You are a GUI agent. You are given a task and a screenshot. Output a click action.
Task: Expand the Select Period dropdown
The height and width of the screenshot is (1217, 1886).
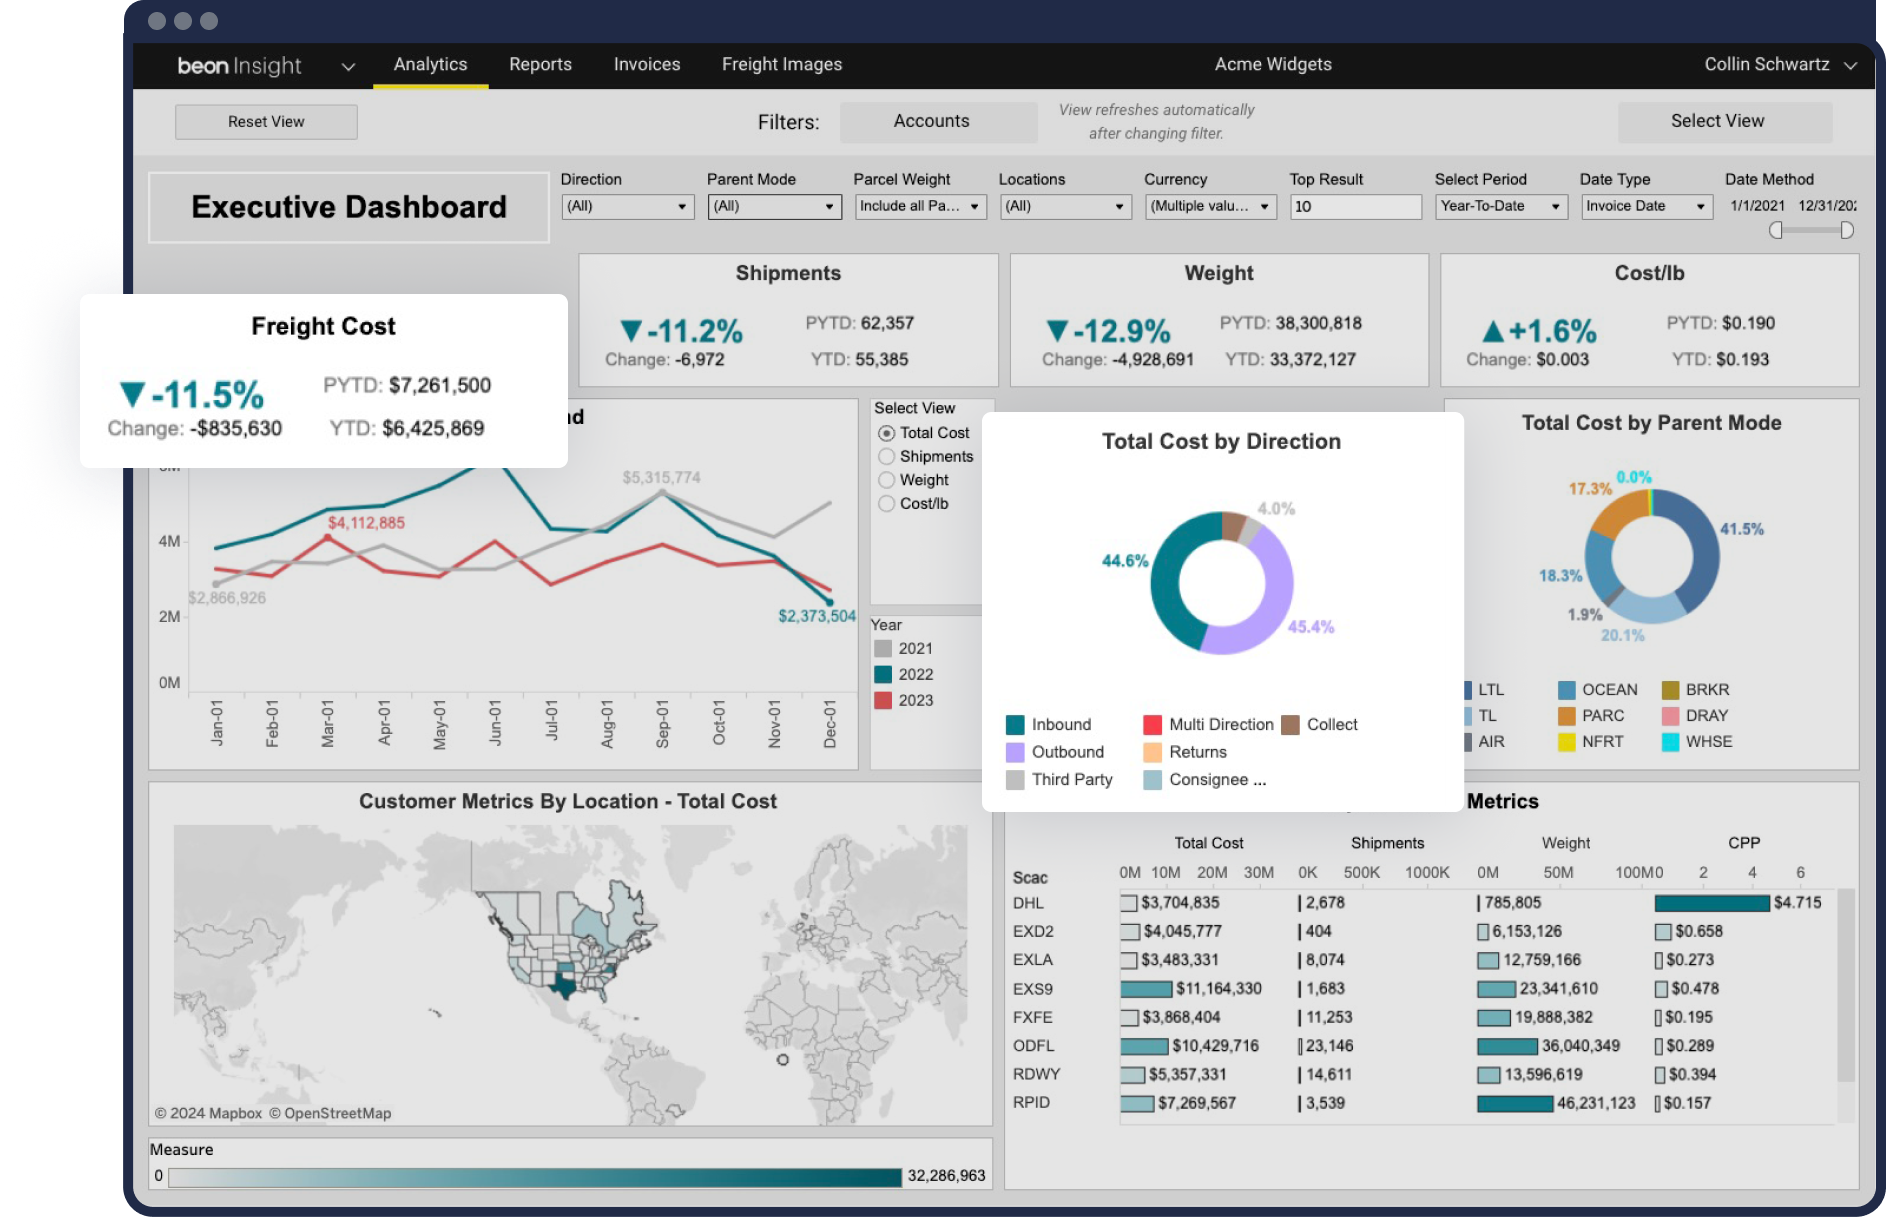tap(1500, 207)
